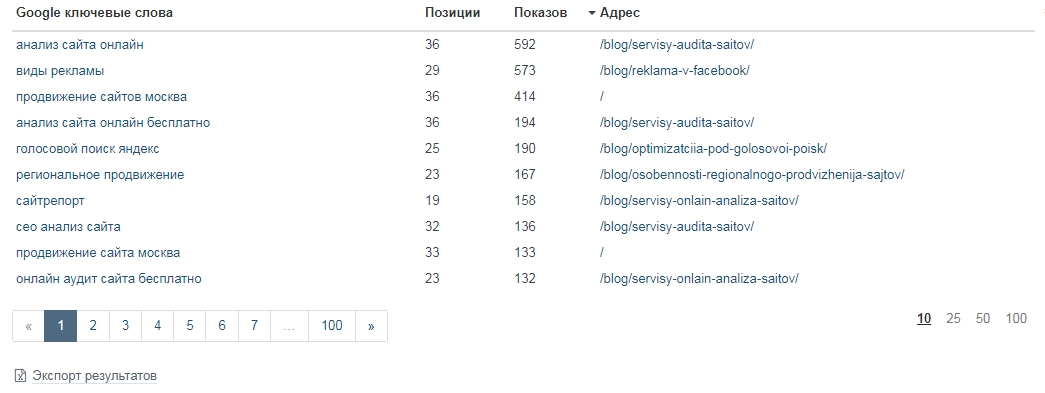Click the pagination ellipsis item
This screenshot has height=393, width=1045.
click(289, 326)
